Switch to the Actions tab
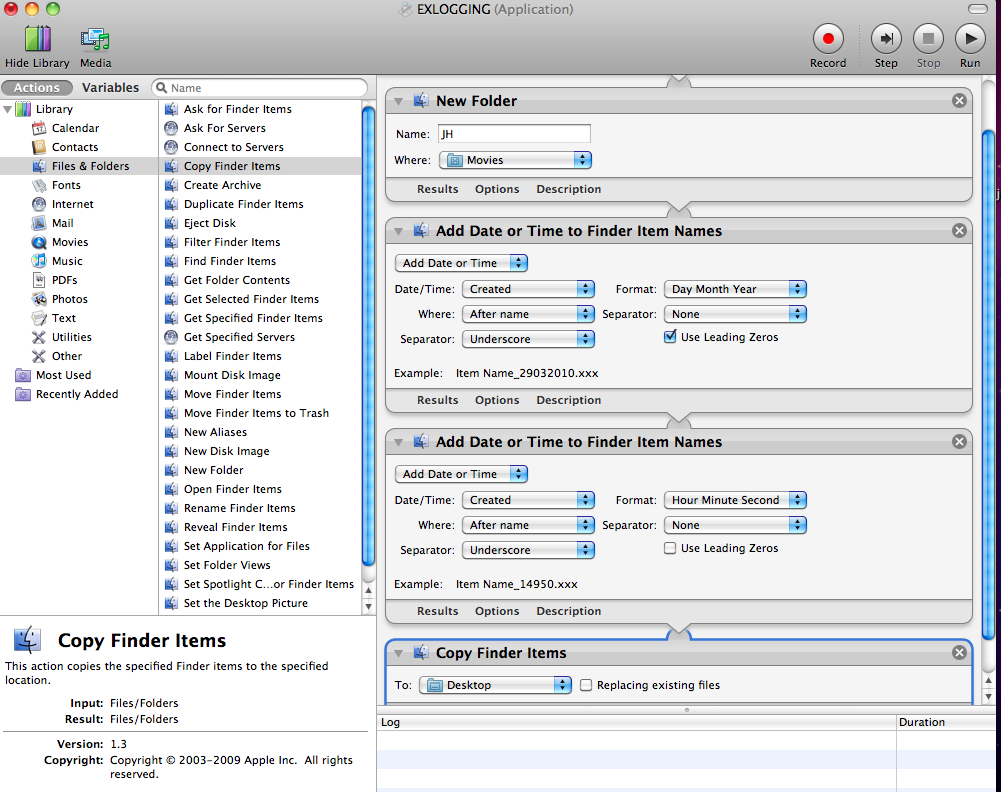This screenshot has height=792, width=1001. [36, 88]
